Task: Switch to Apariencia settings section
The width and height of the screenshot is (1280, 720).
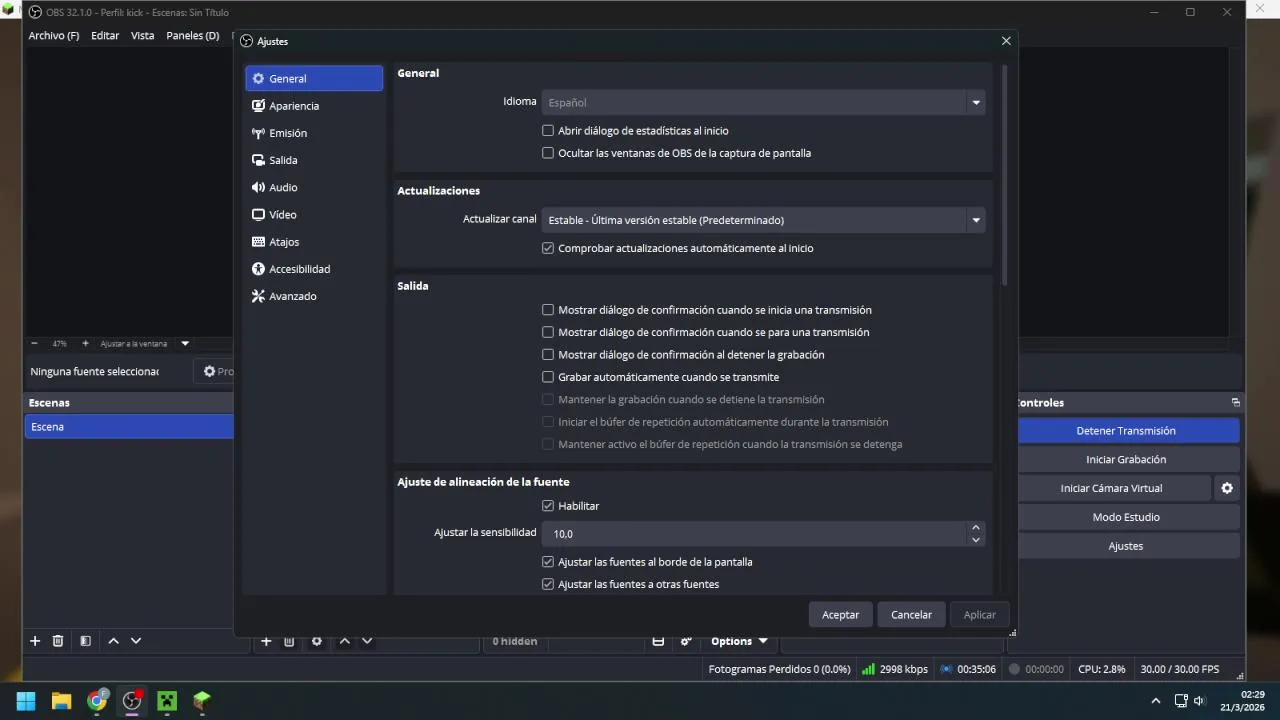Action: pos(314,106)
